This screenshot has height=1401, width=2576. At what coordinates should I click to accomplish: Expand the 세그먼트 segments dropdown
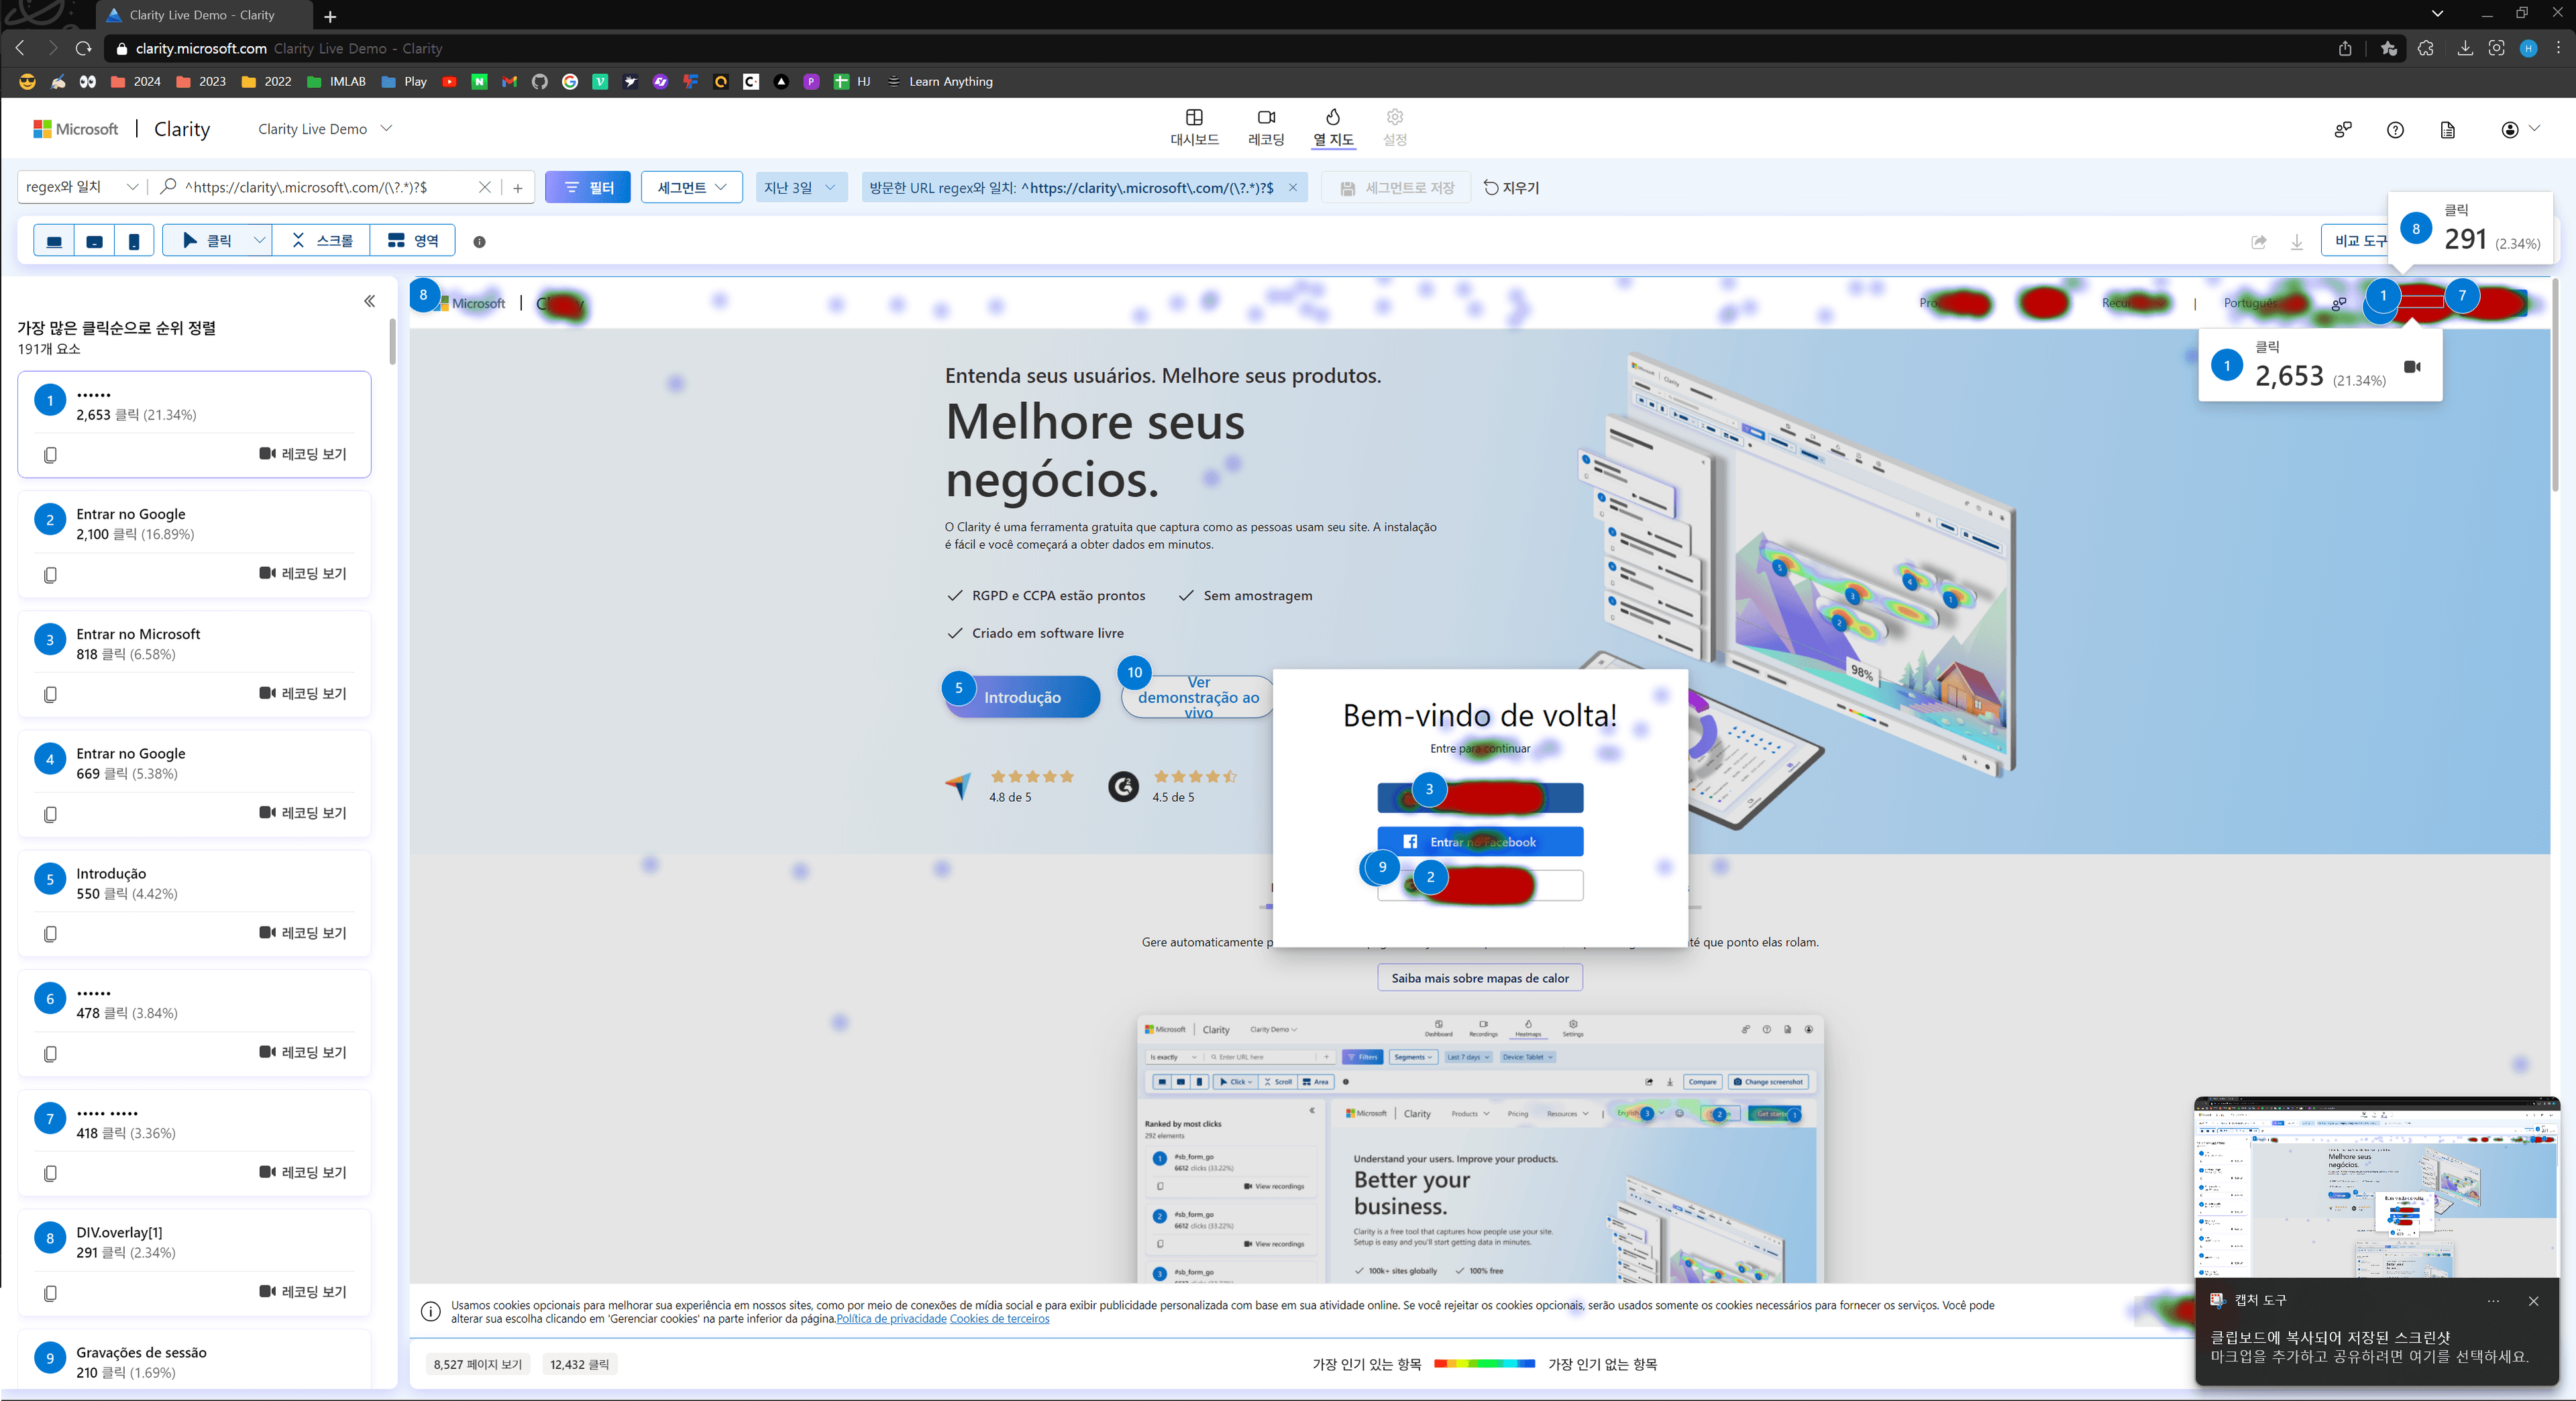tap(691, 187)
